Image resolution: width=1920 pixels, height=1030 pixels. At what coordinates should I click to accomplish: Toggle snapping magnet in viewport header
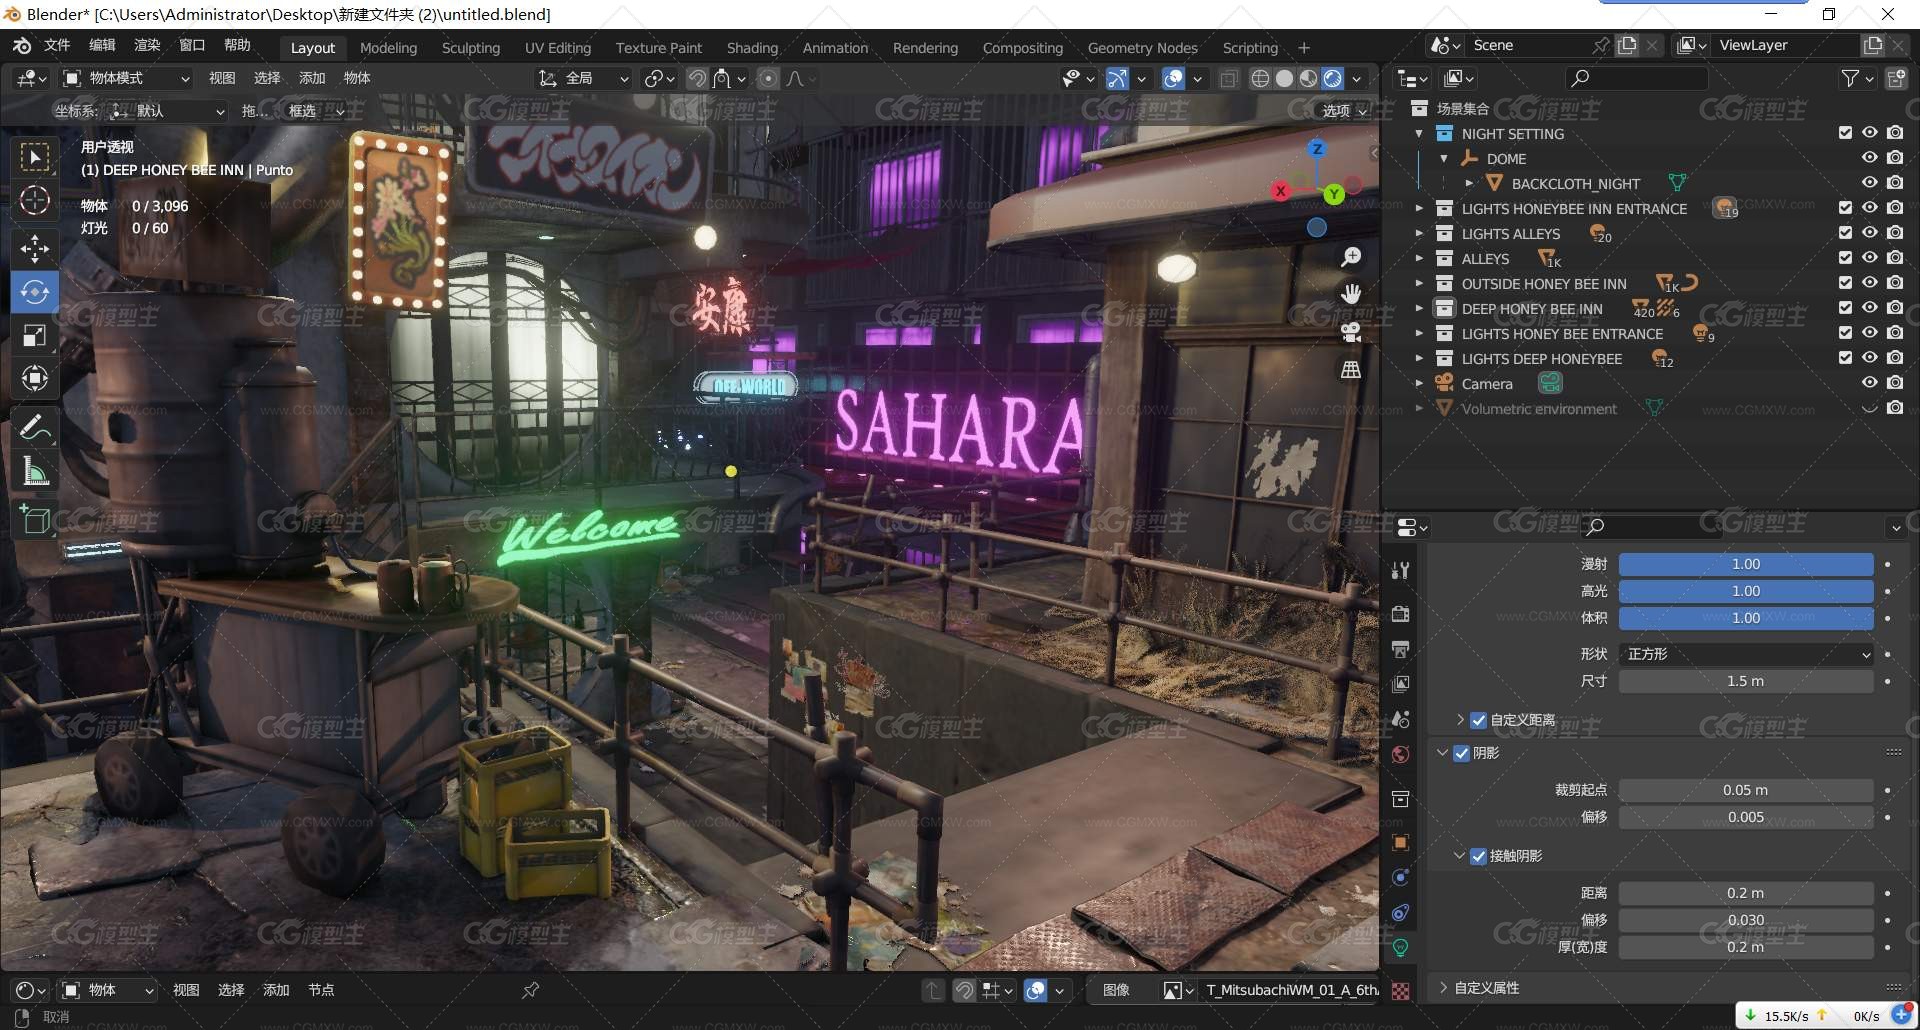pos(697,78)
